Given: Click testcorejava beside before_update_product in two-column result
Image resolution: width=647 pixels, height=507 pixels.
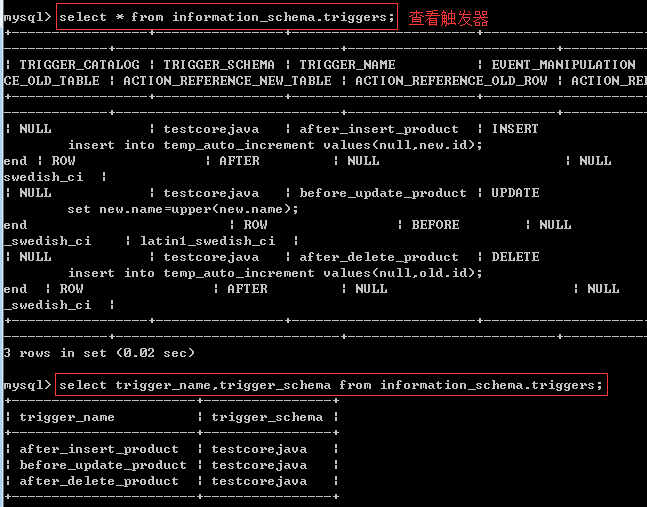Looking at the screenshot, I should point(259,465).
